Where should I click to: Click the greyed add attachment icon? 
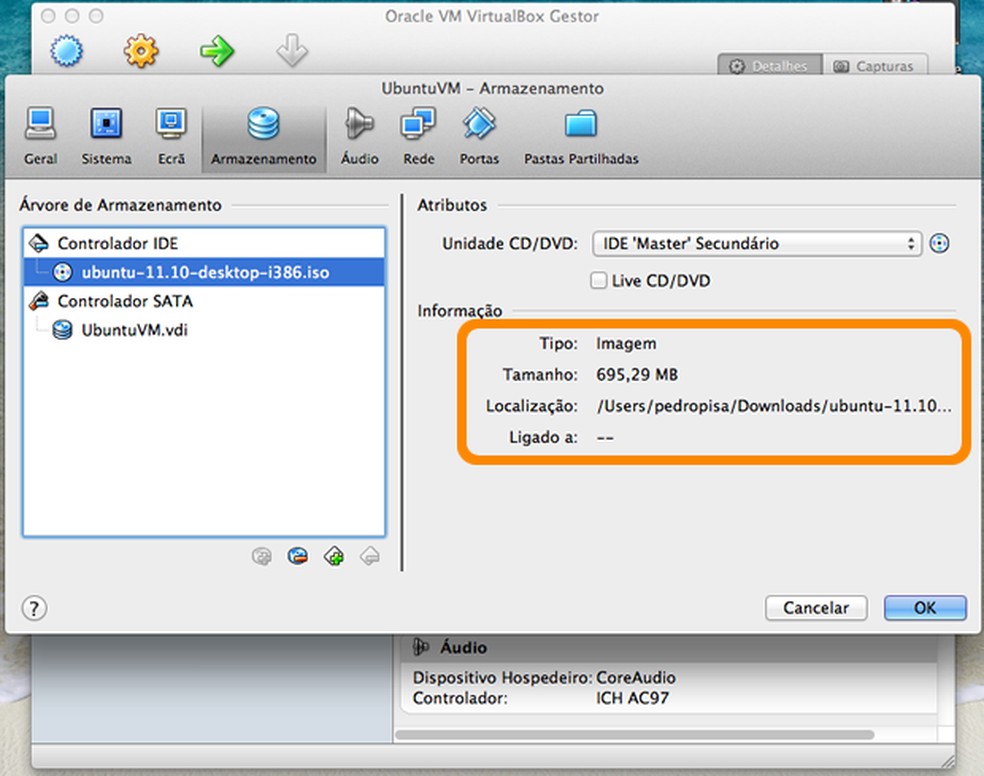point(262,556)
